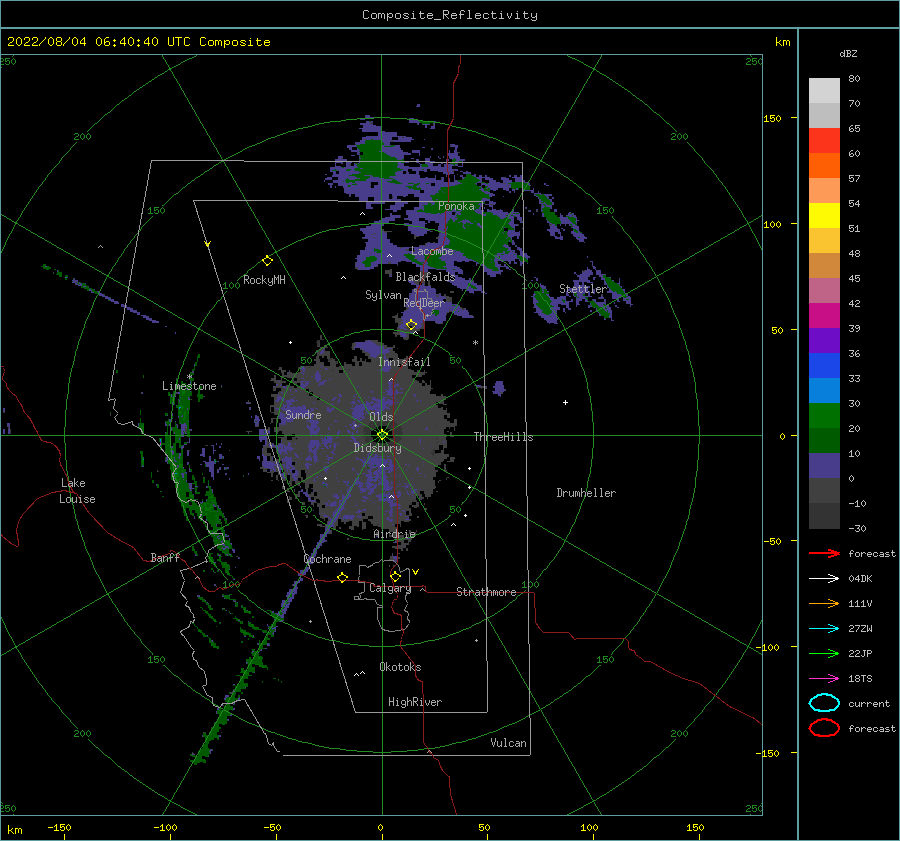Click the yellow diamond marker below RedDeer
Viewport: 900px width, 841px height.
(x=411, y=325)
